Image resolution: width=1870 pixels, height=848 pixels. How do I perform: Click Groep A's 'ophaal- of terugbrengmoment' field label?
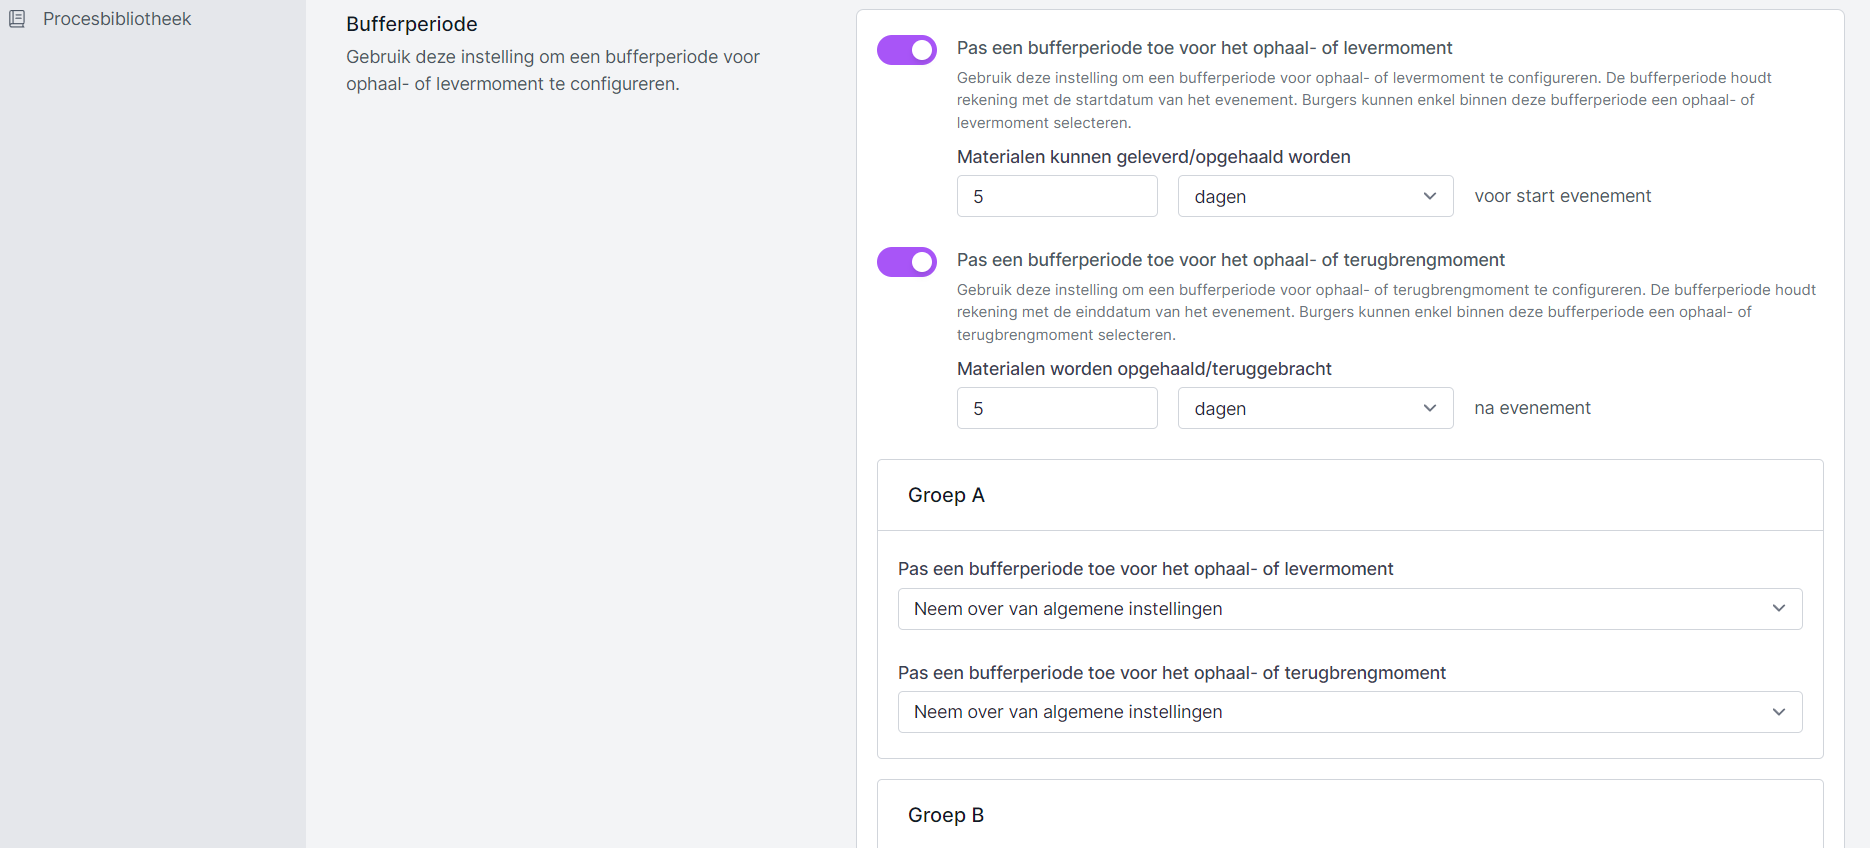[x=1171, y=673]
